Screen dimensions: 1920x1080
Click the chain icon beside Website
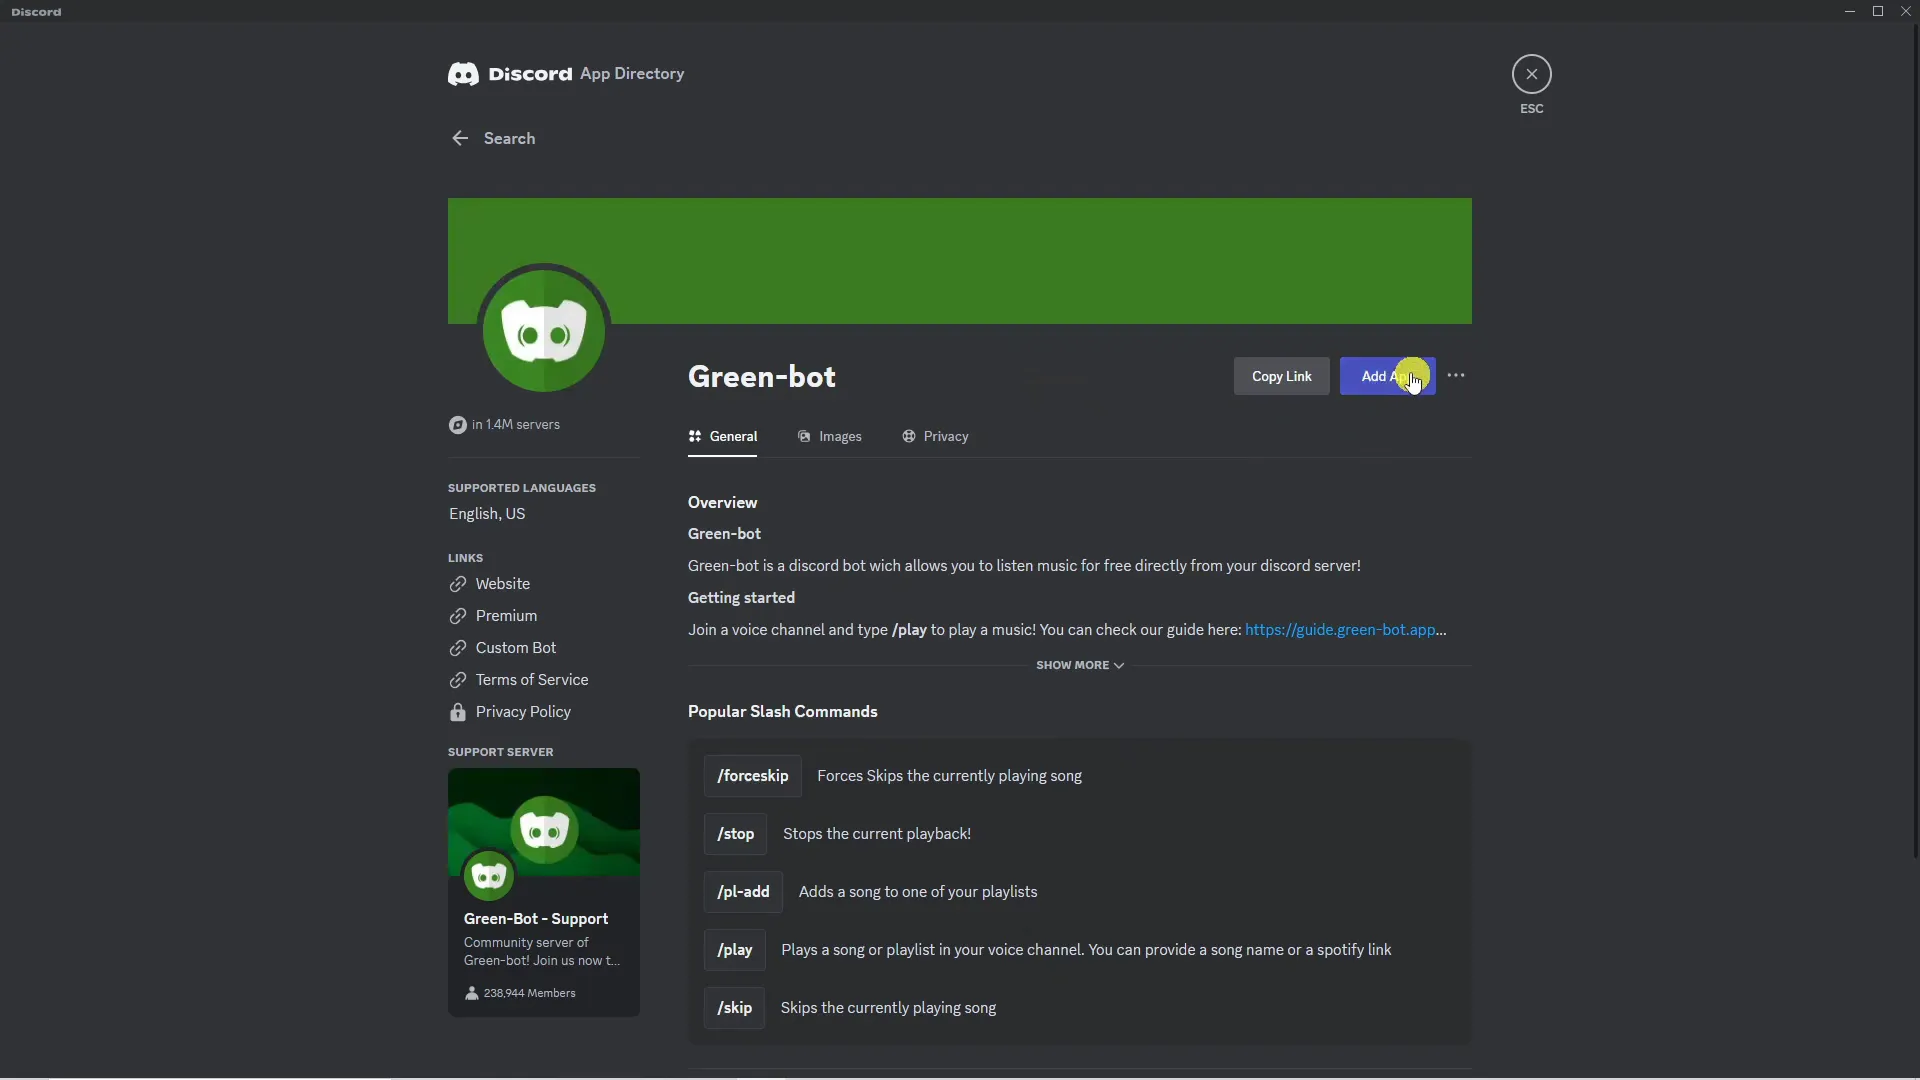click(458, 584)
